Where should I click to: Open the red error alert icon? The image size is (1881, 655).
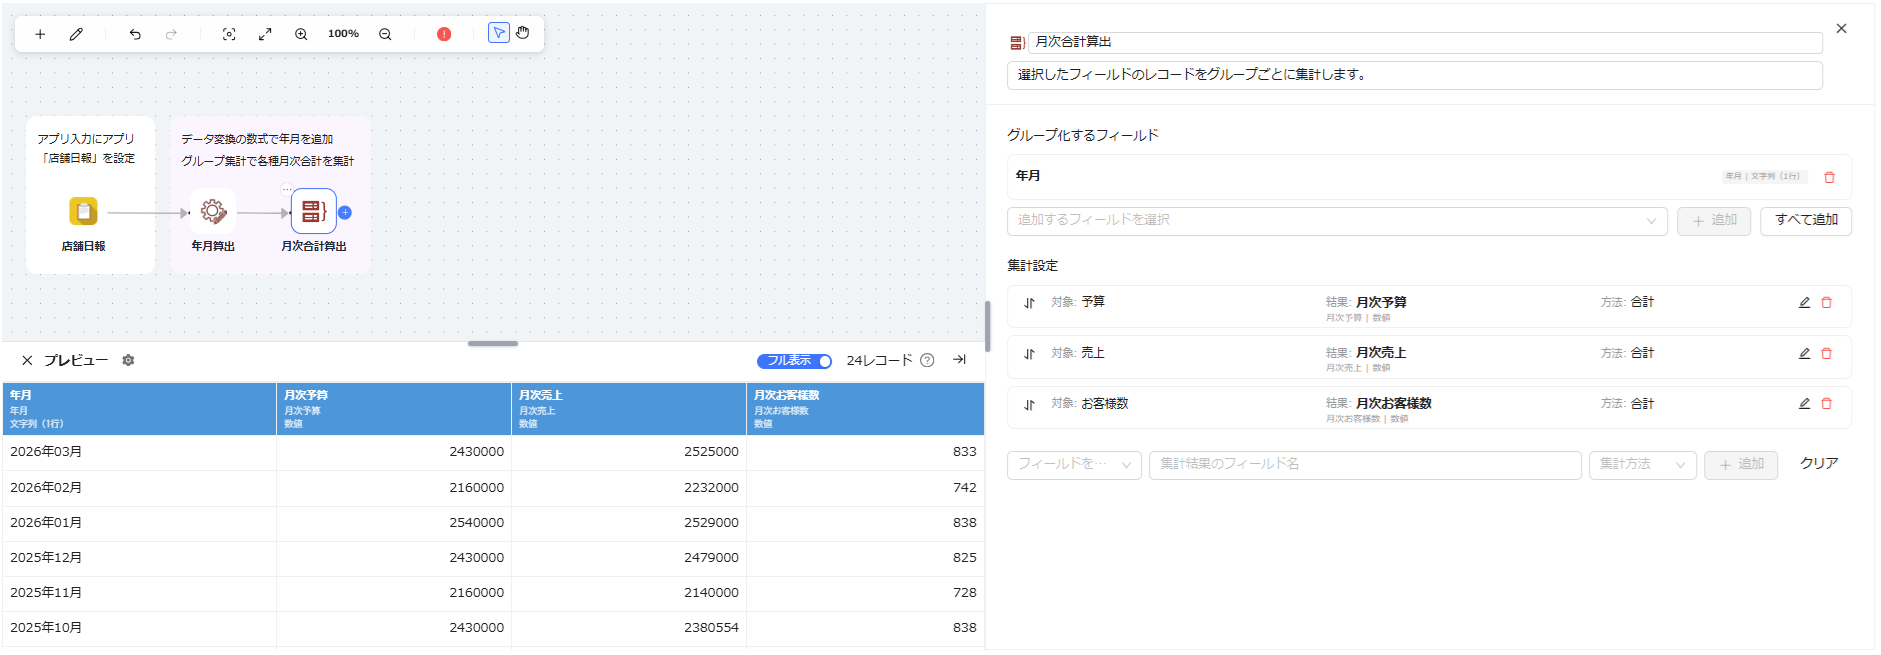[x=444, y=34]
